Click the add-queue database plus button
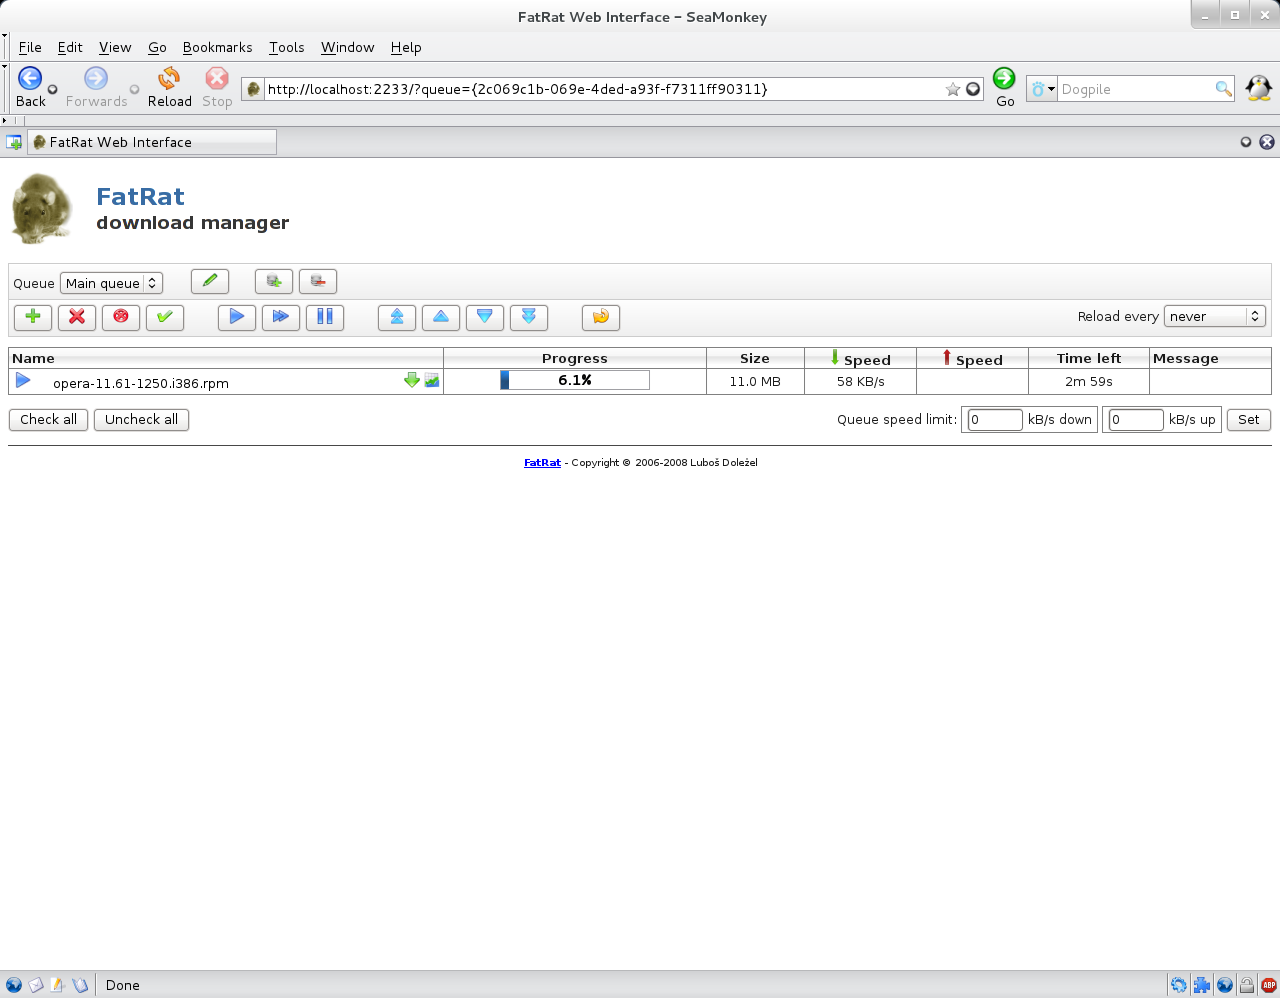1280x998 pixels. tap(274, 281)
